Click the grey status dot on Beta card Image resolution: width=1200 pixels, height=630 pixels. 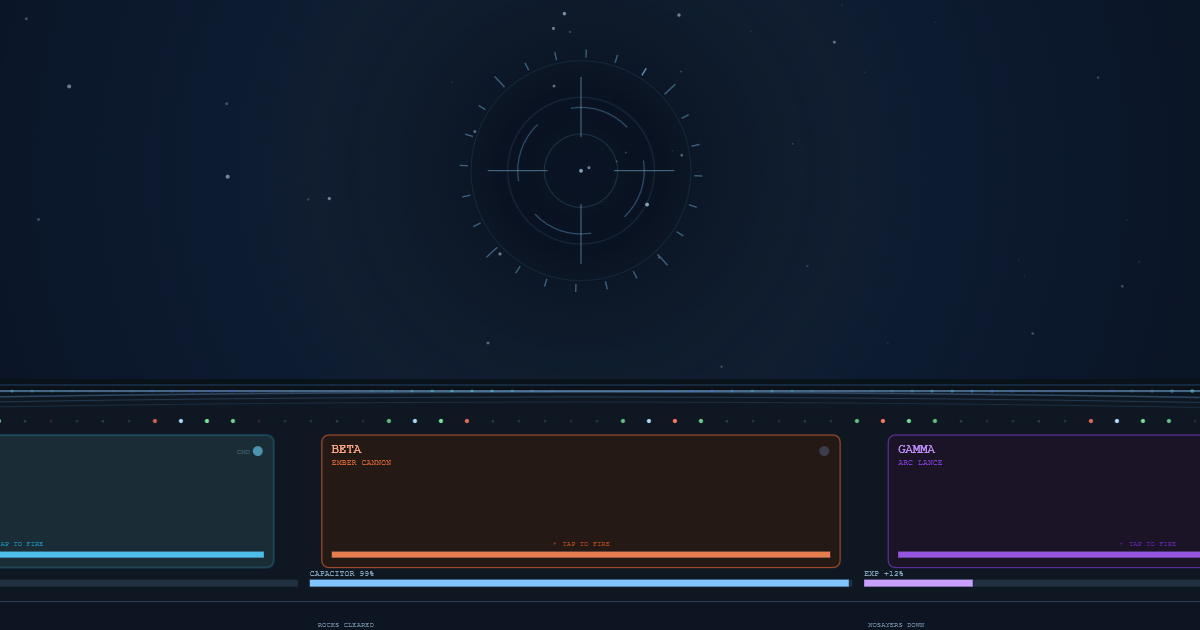[824, 451]
